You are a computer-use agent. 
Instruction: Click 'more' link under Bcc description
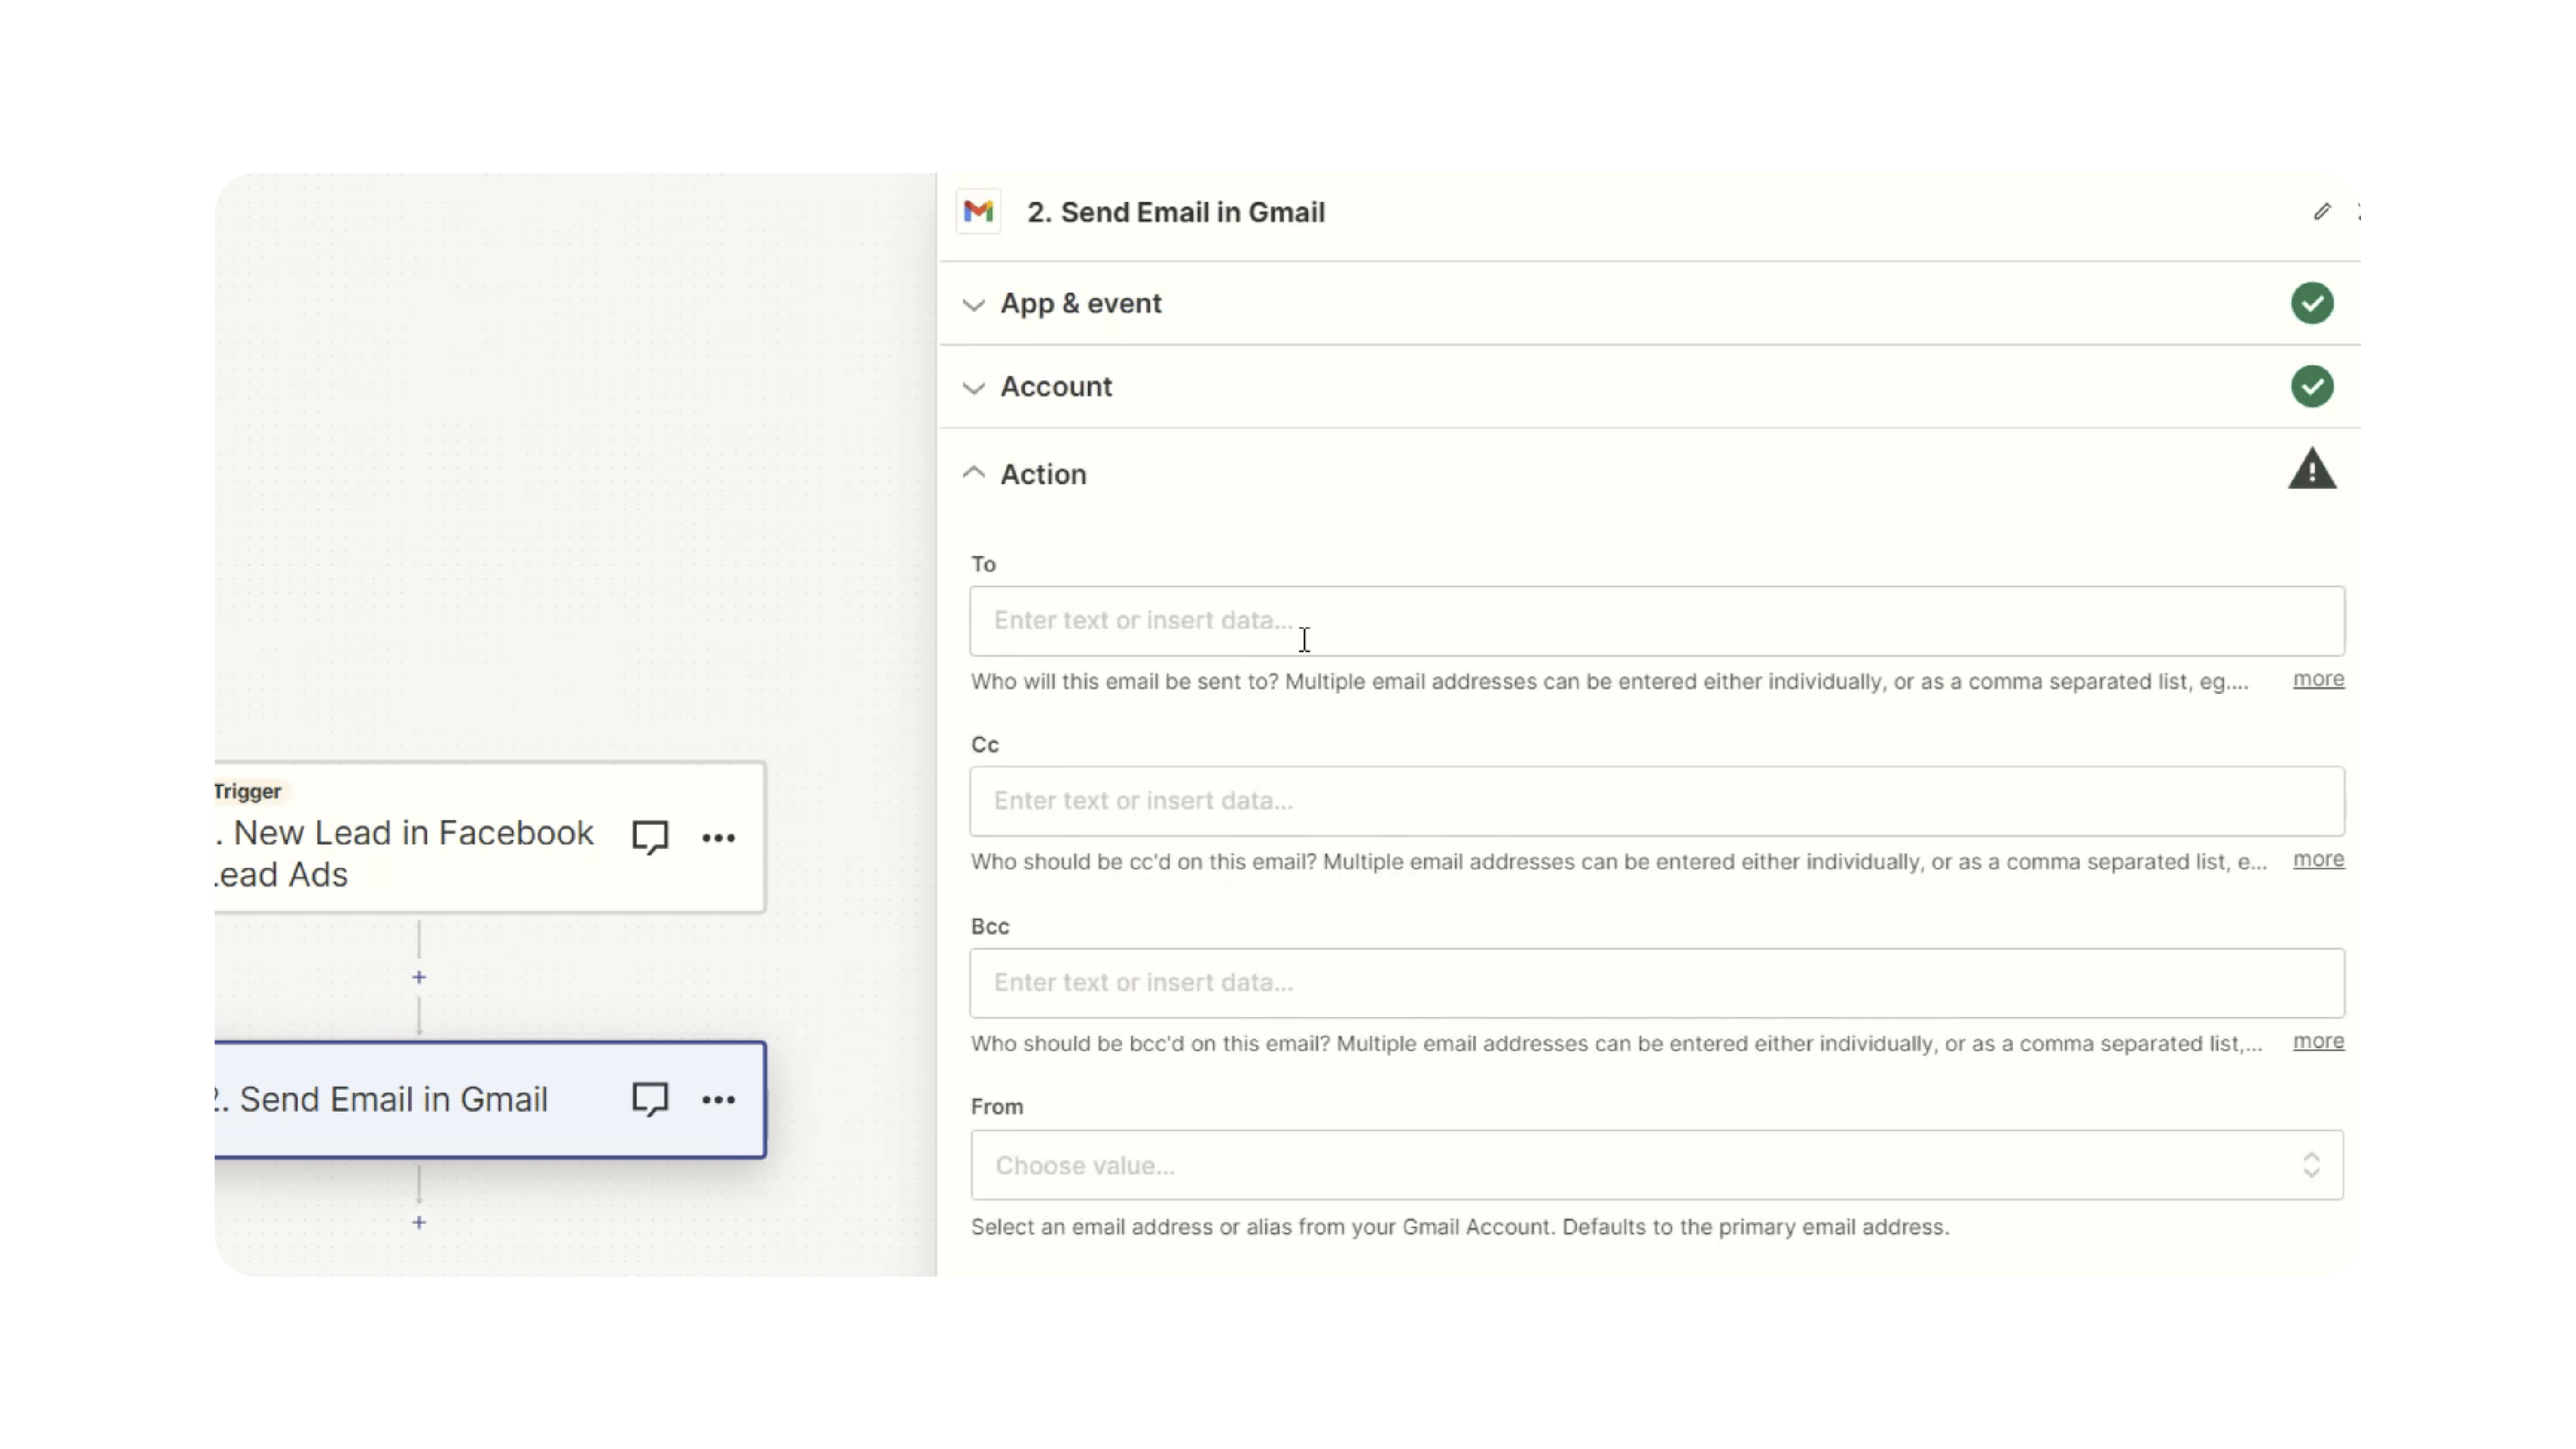click(2317, 1041)
